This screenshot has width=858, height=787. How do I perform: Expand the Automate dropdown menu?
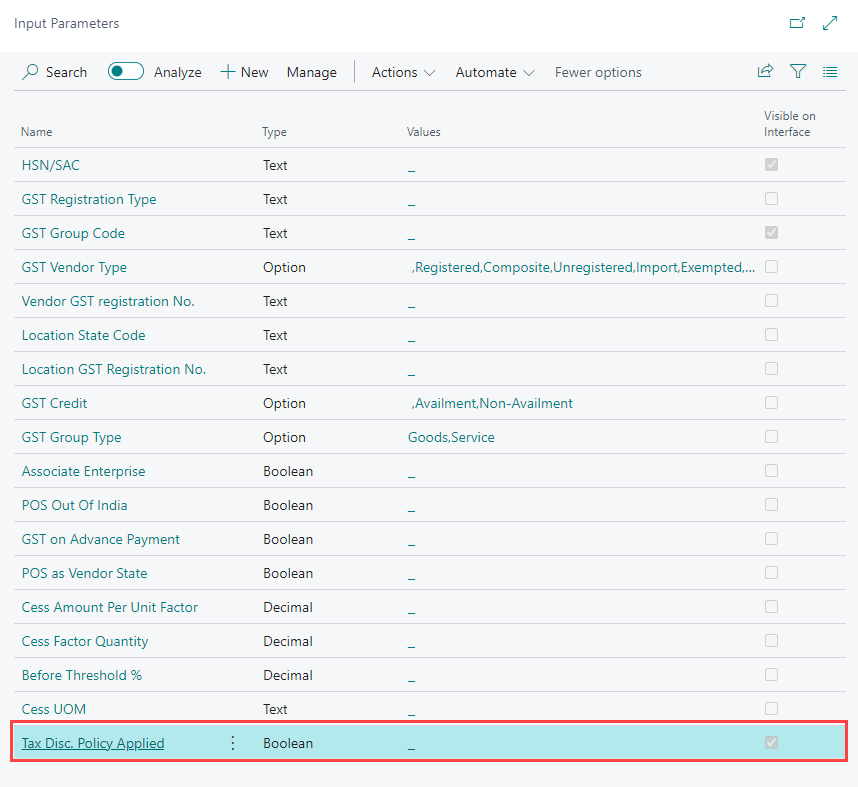(495, 72)
